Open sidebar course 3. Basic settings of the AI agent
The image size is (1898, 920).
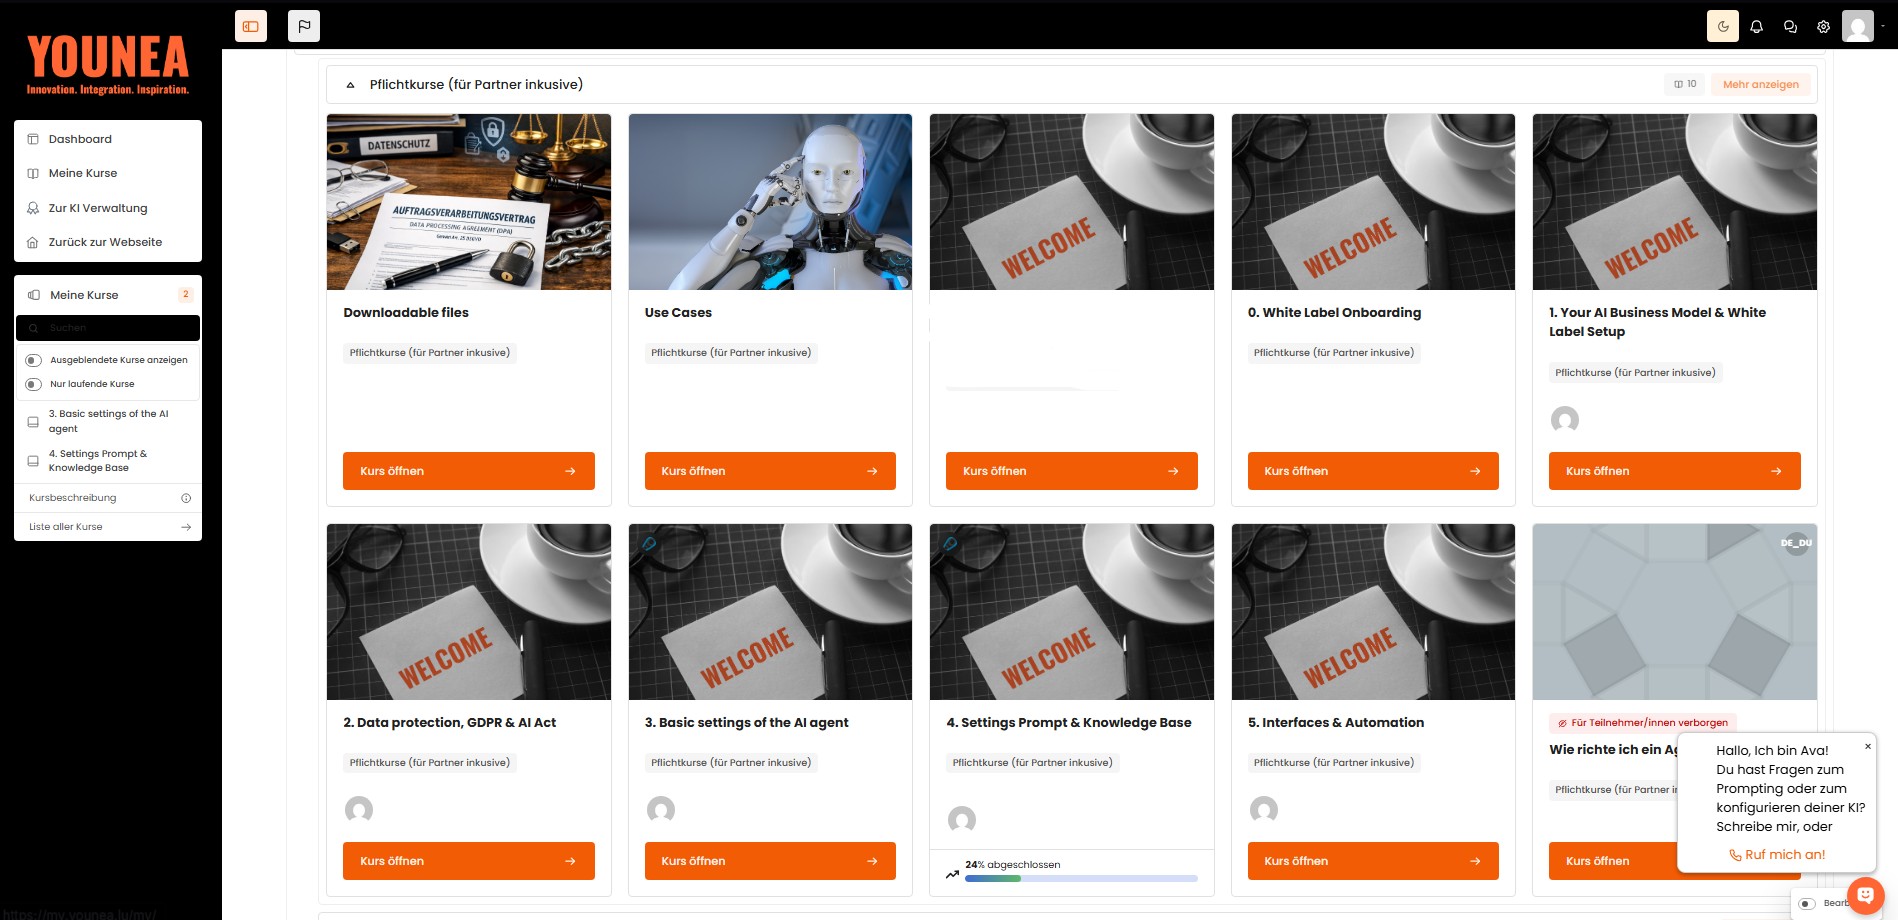[x=108, y=421]
